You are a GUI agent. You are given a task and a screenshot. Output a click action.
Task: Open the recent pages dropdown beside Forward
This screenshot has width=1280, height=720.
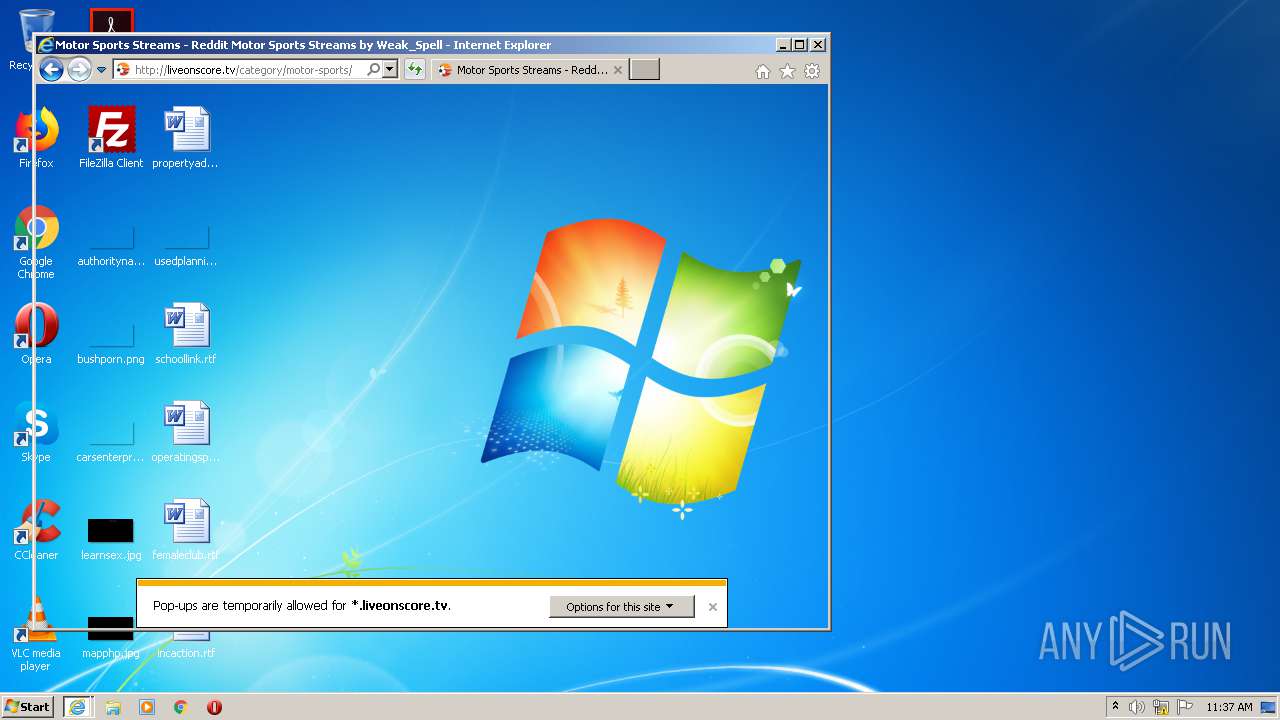coord(101,70)
